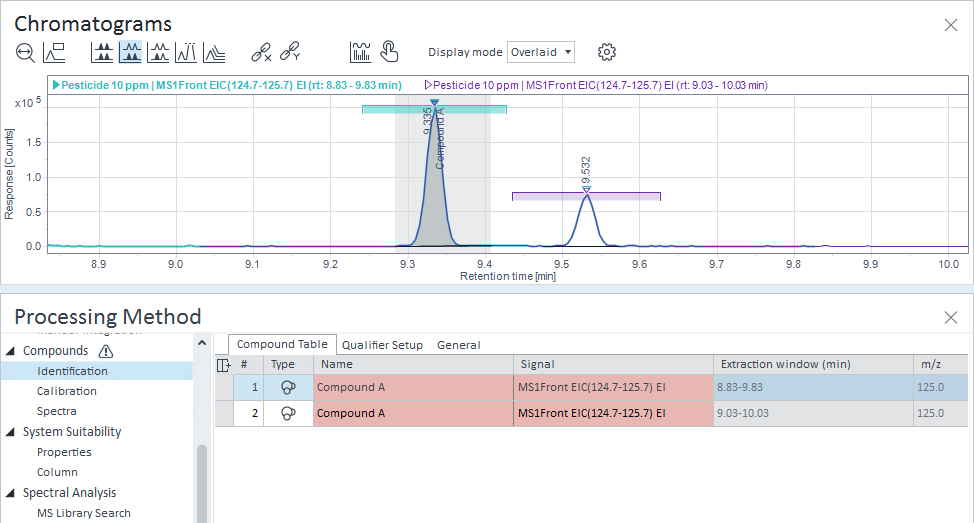
Task: Click extraction window 9.03-10.03 cell
Action: pyautogui.click(x=813, y=414)
